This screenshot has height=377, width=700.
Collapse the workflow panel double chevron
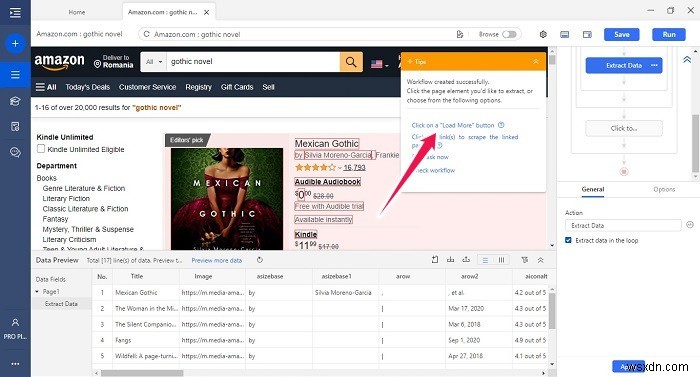[x=687, y=59]
